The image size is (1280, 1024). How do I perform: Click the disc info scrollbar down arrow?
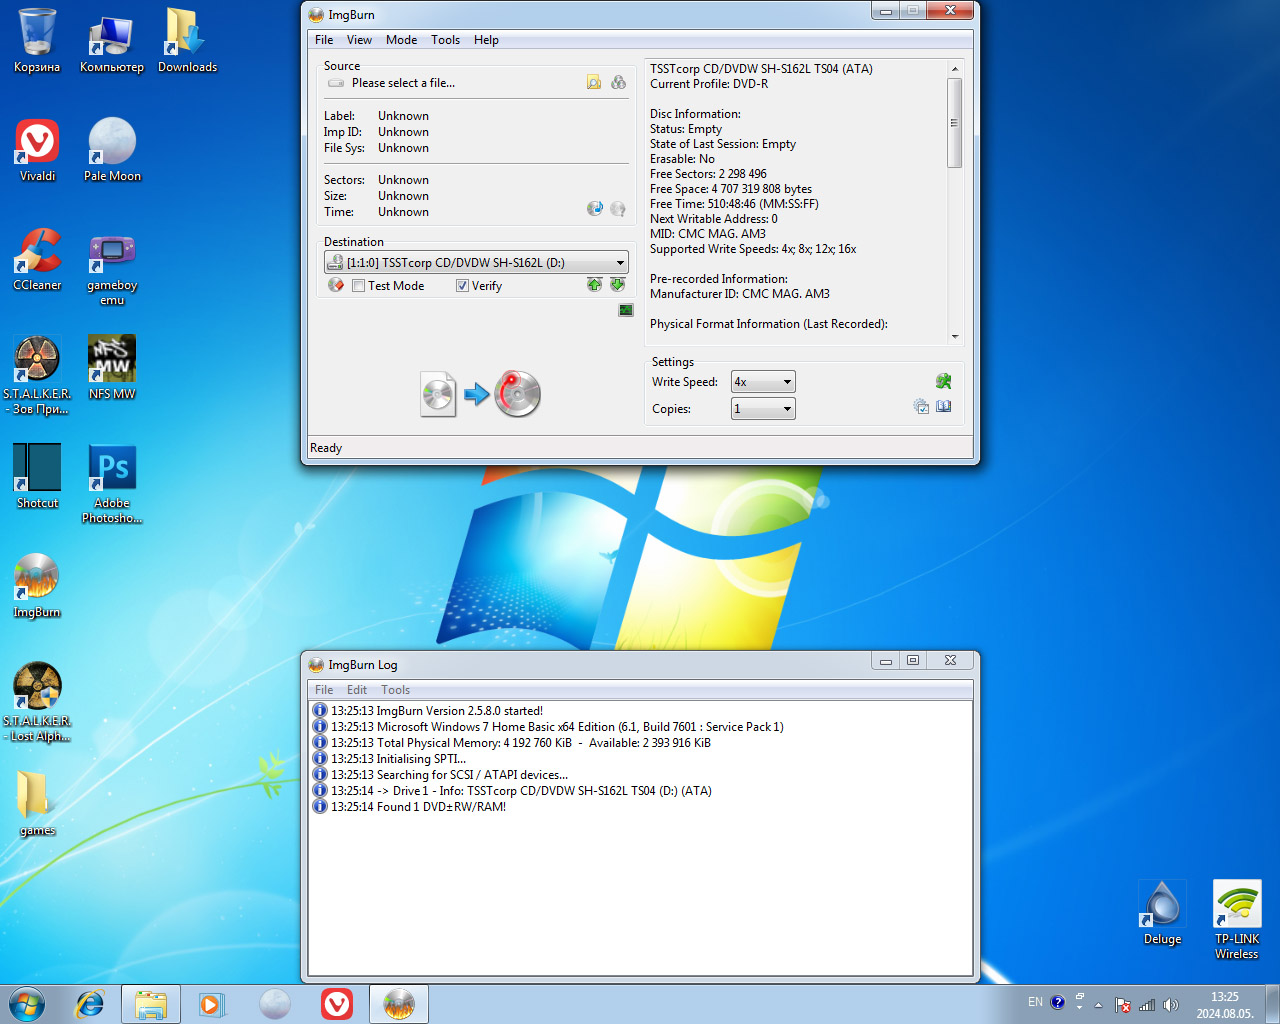click(x=955, y=337)
